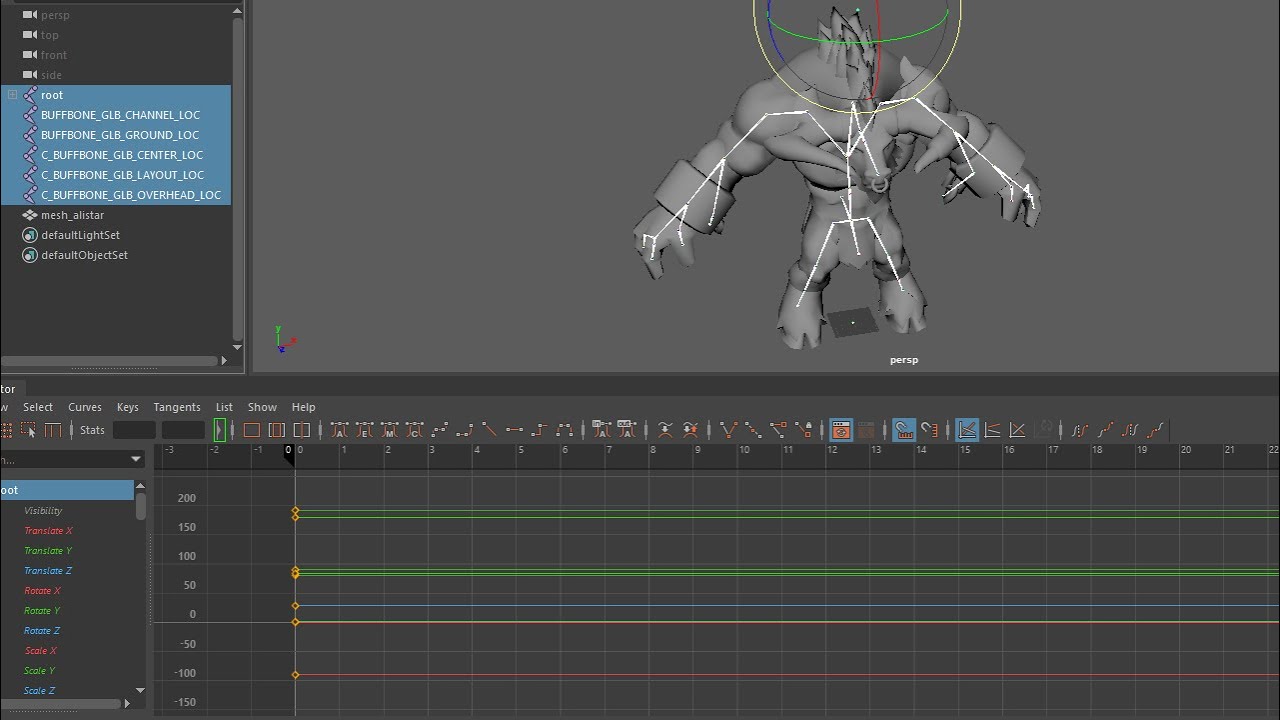Apply auto tangent type marked C
Image resolution: width=1280 pixels, height=720 pixels.
[414, 430]
